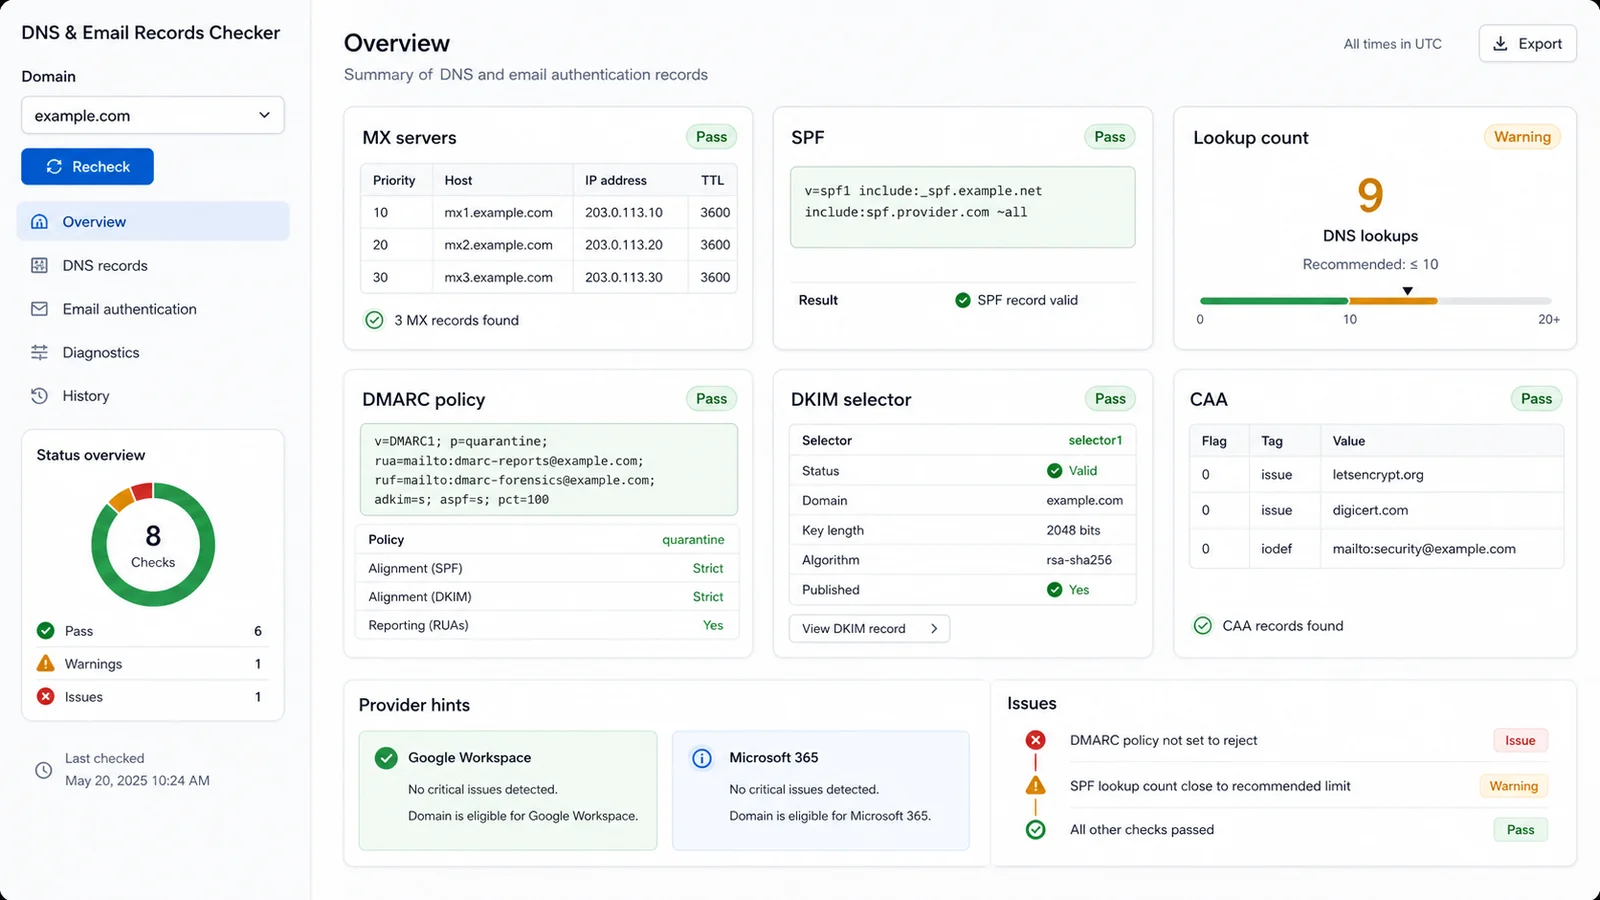Click the chevron on View DKIM record
The height and width of the screenshot is (900, 1600).
934,629
